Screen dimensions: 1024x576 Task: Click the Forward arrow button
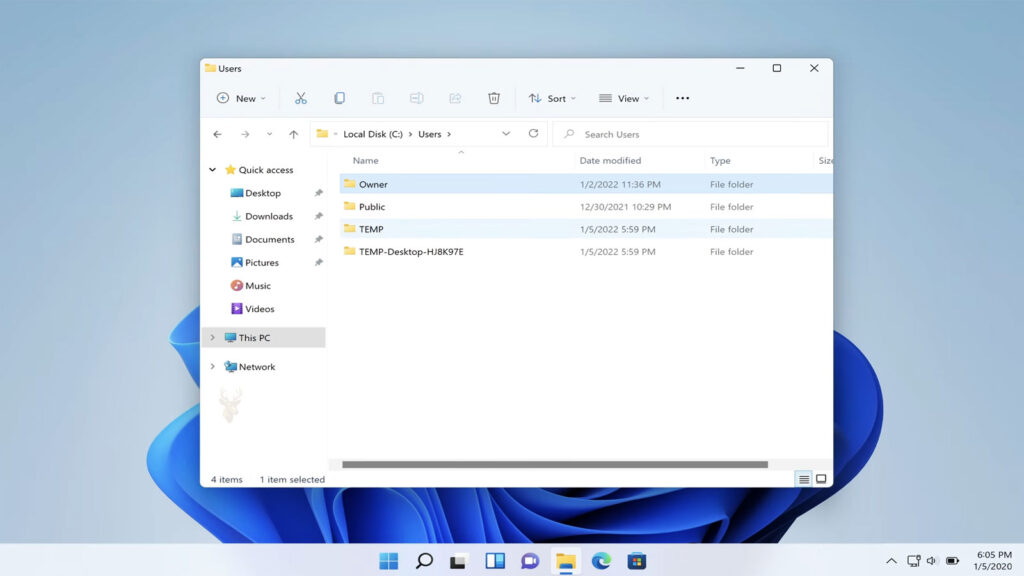pos(245,134)
